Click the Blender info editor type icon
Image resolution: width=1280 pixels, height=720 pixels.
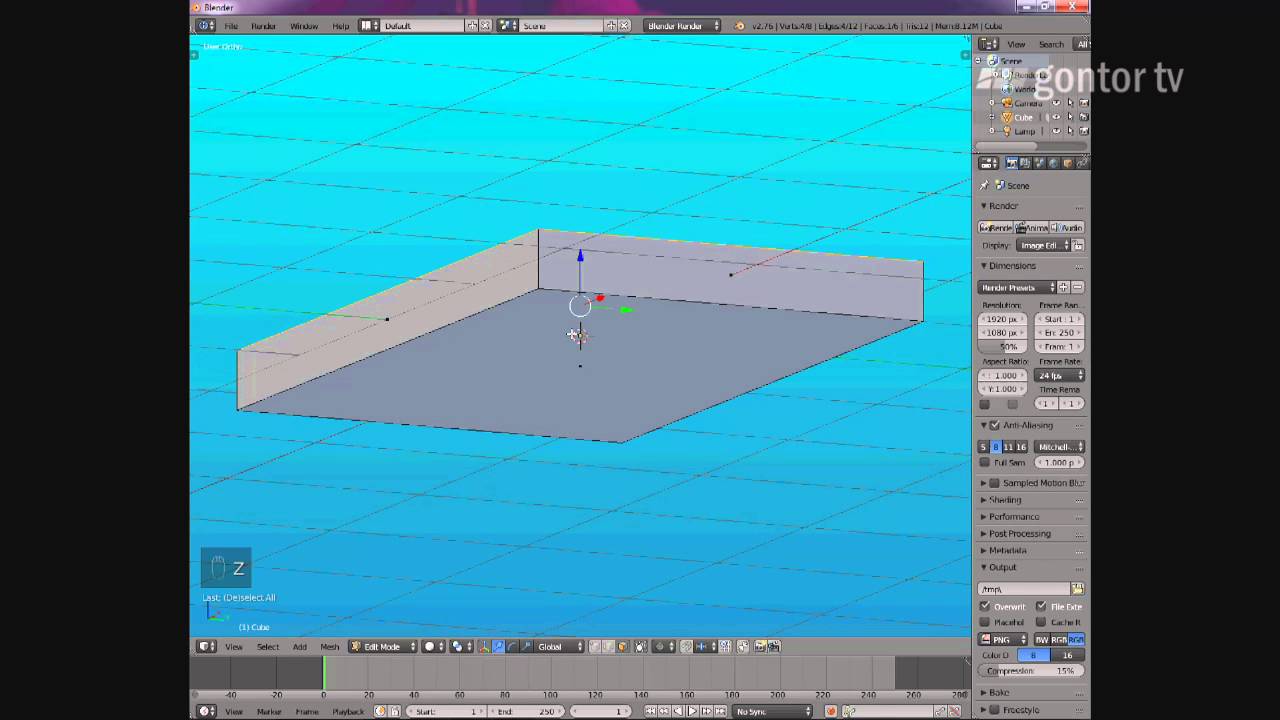click(x=206, y=25)
